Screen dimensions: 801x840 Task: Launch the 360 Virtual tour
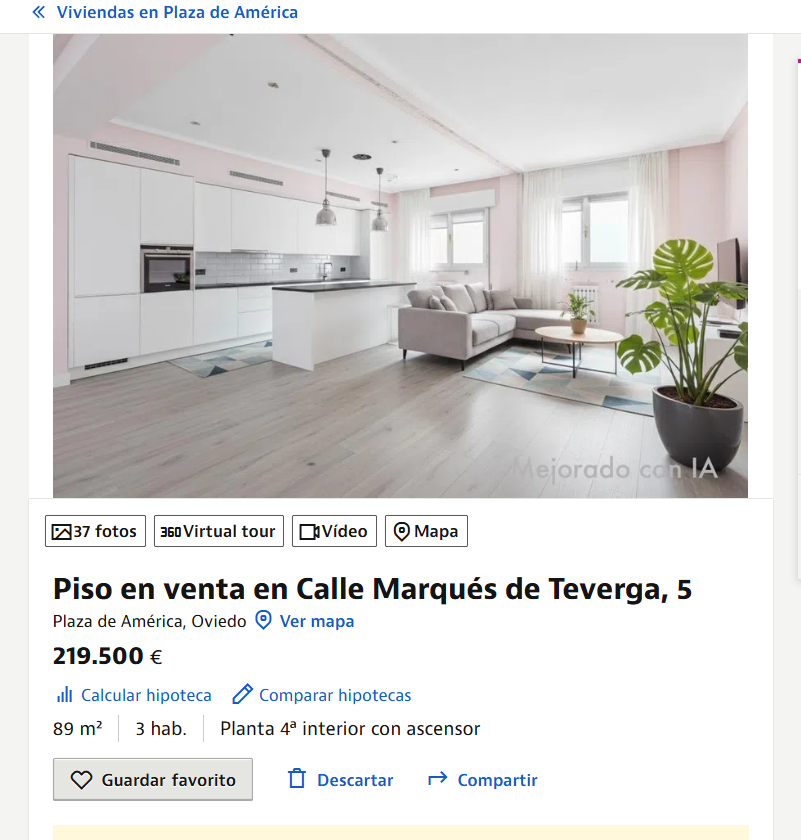tap(219, 531)
